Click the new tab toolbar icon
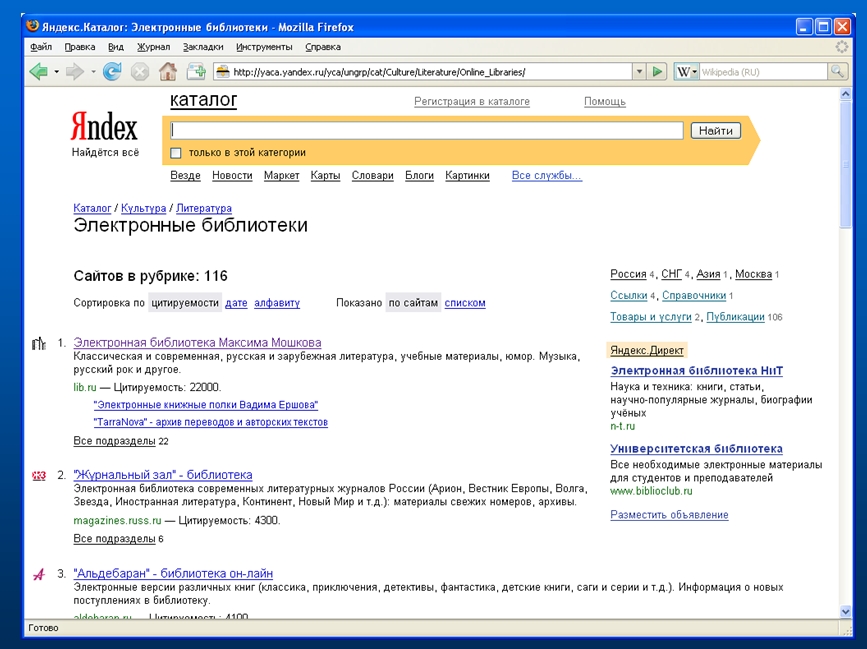The width and height of the screenshot is (867, 649). 196,72
